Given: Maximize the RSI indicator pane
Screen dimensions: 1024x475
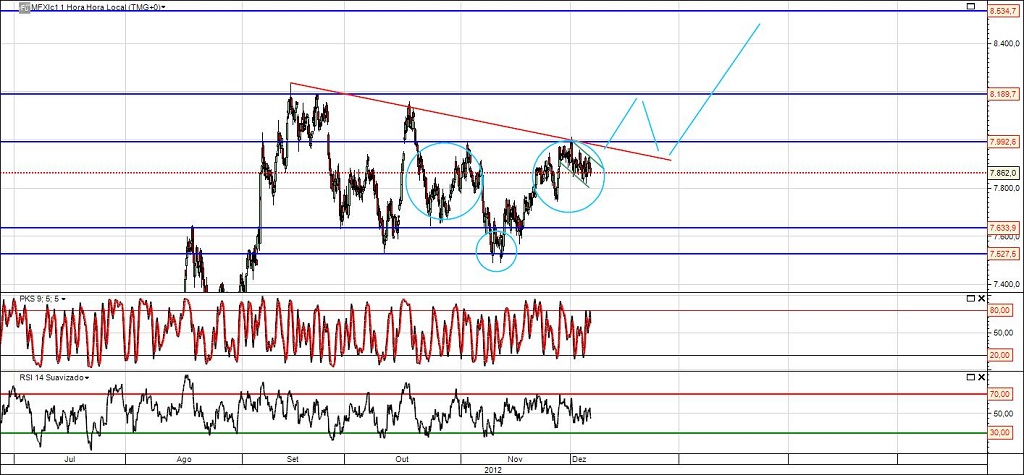Looking at the screenshot, I should [x=970, y=378].
